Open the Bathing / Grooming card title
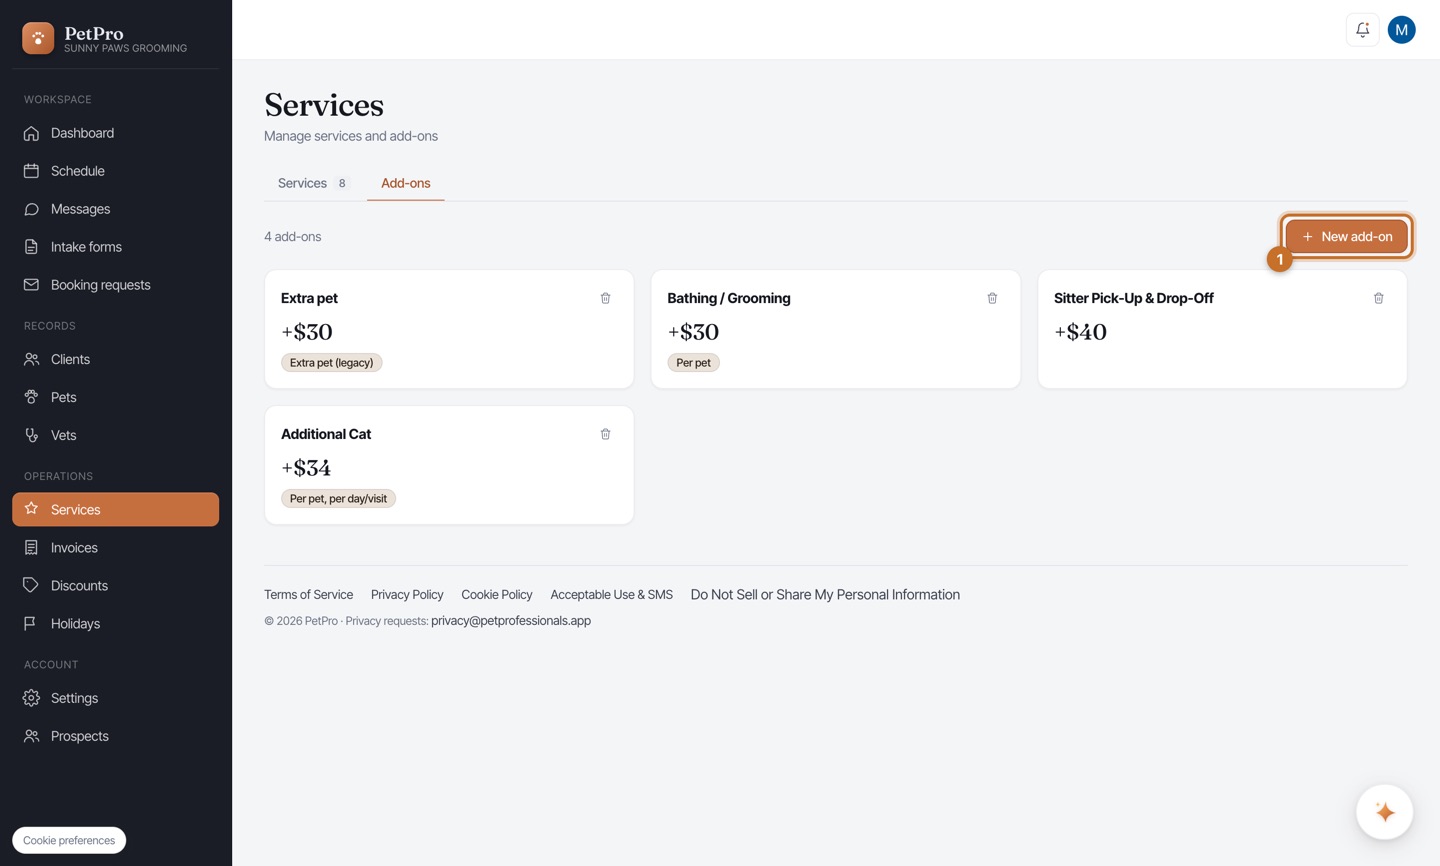This screenshot has height=866, width=1440. 729,298
